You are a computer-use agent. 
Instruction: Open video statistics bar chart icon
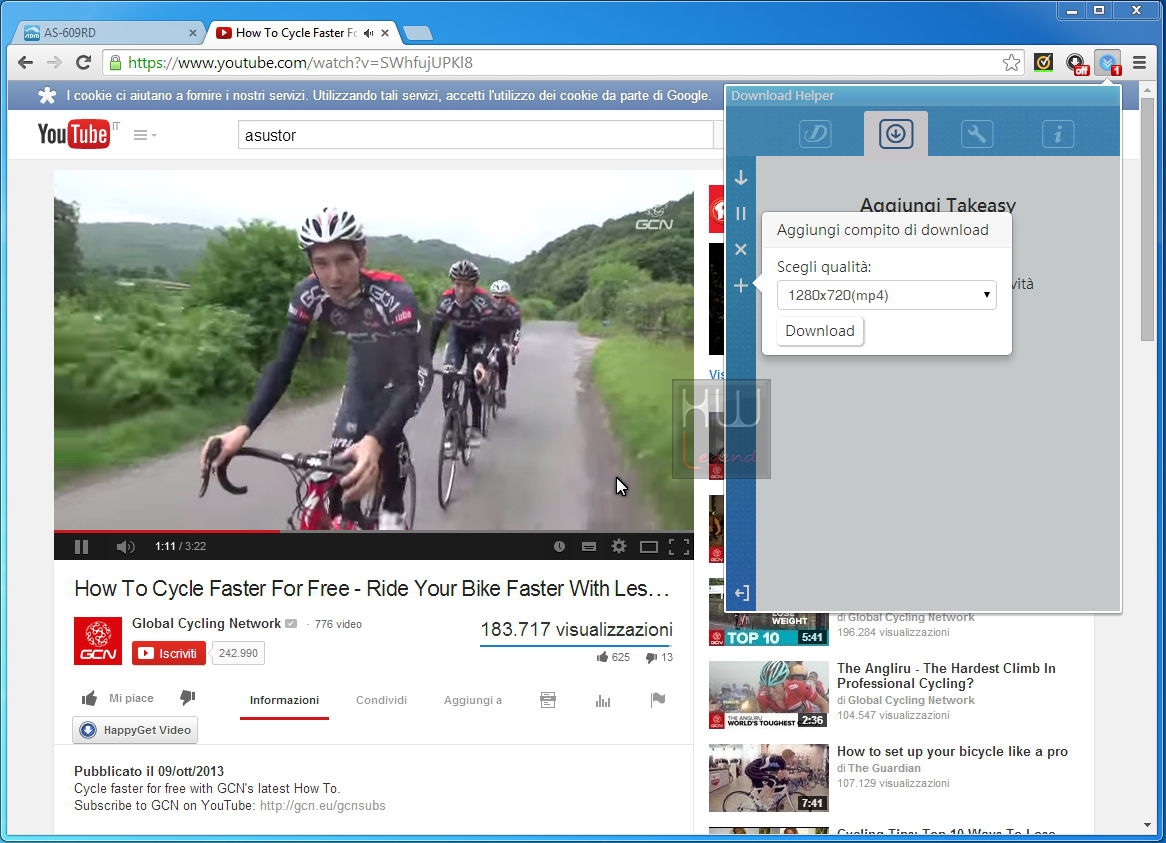603,700
